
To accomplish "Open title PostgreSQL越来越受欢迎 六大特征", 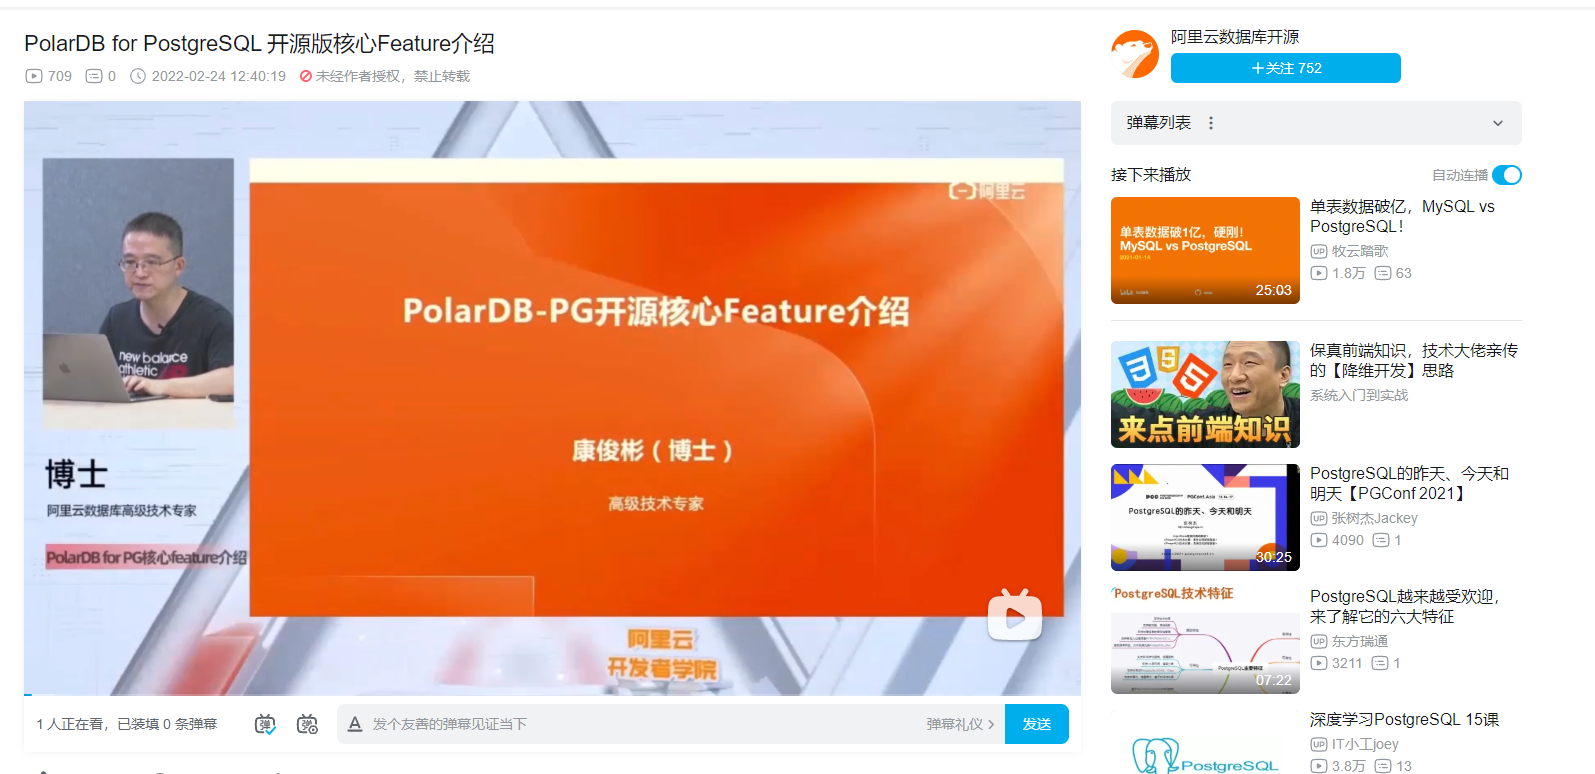I will click(x=1405, y=606).
